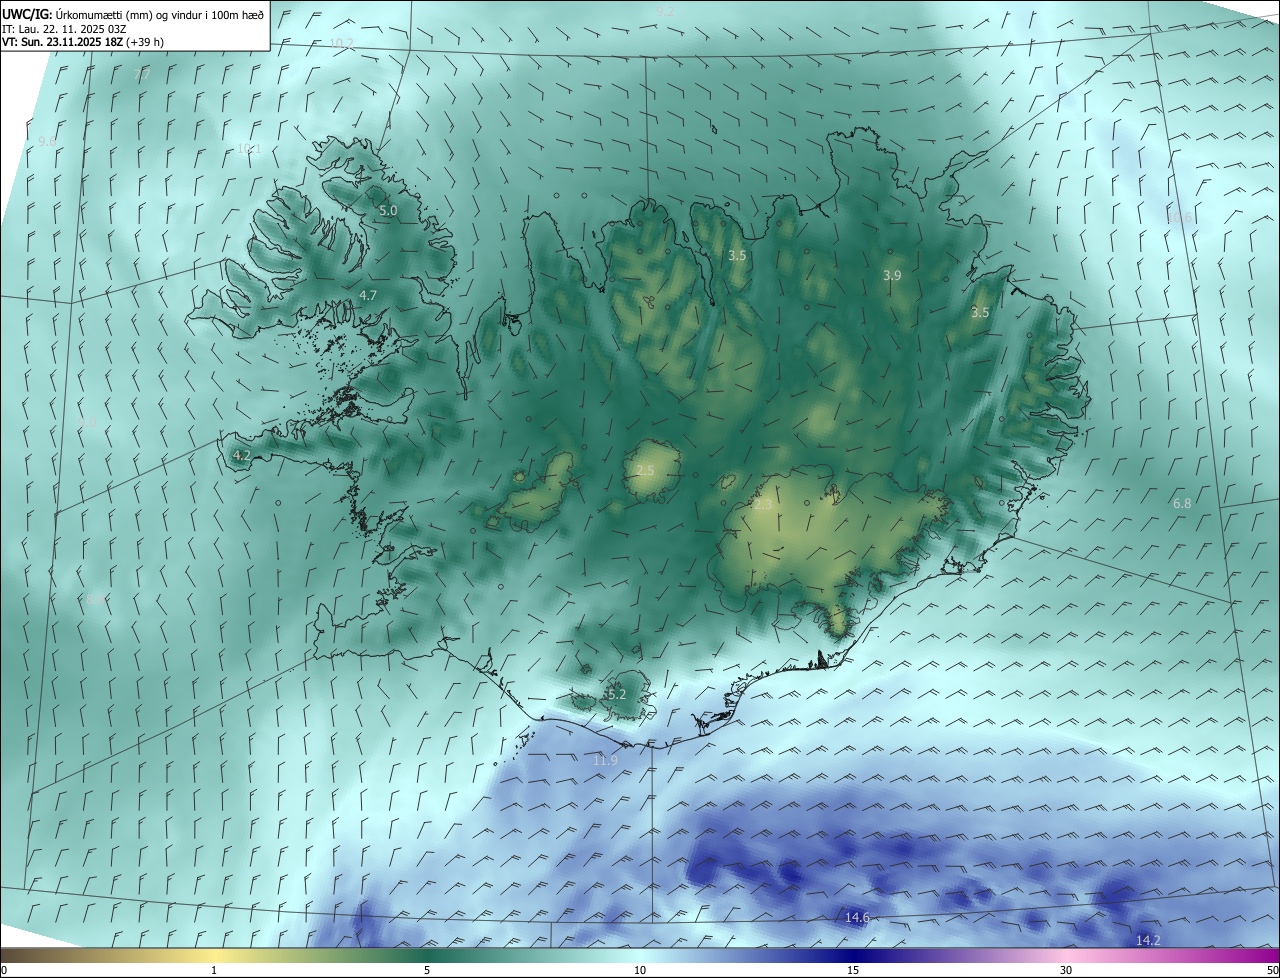Click the 6.8 value east of Iceland

point(1182,504)
